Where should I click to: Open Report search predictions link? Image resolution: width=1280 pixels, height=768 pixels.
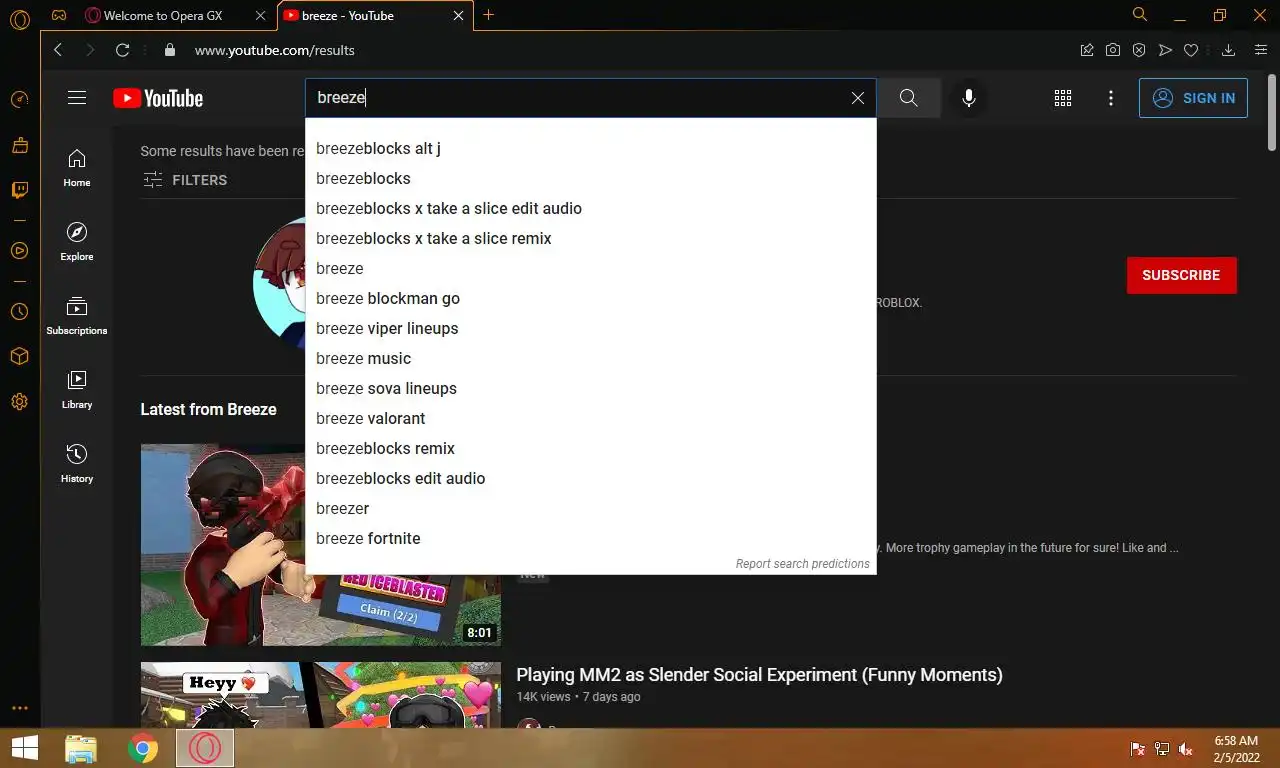[802, 564]
